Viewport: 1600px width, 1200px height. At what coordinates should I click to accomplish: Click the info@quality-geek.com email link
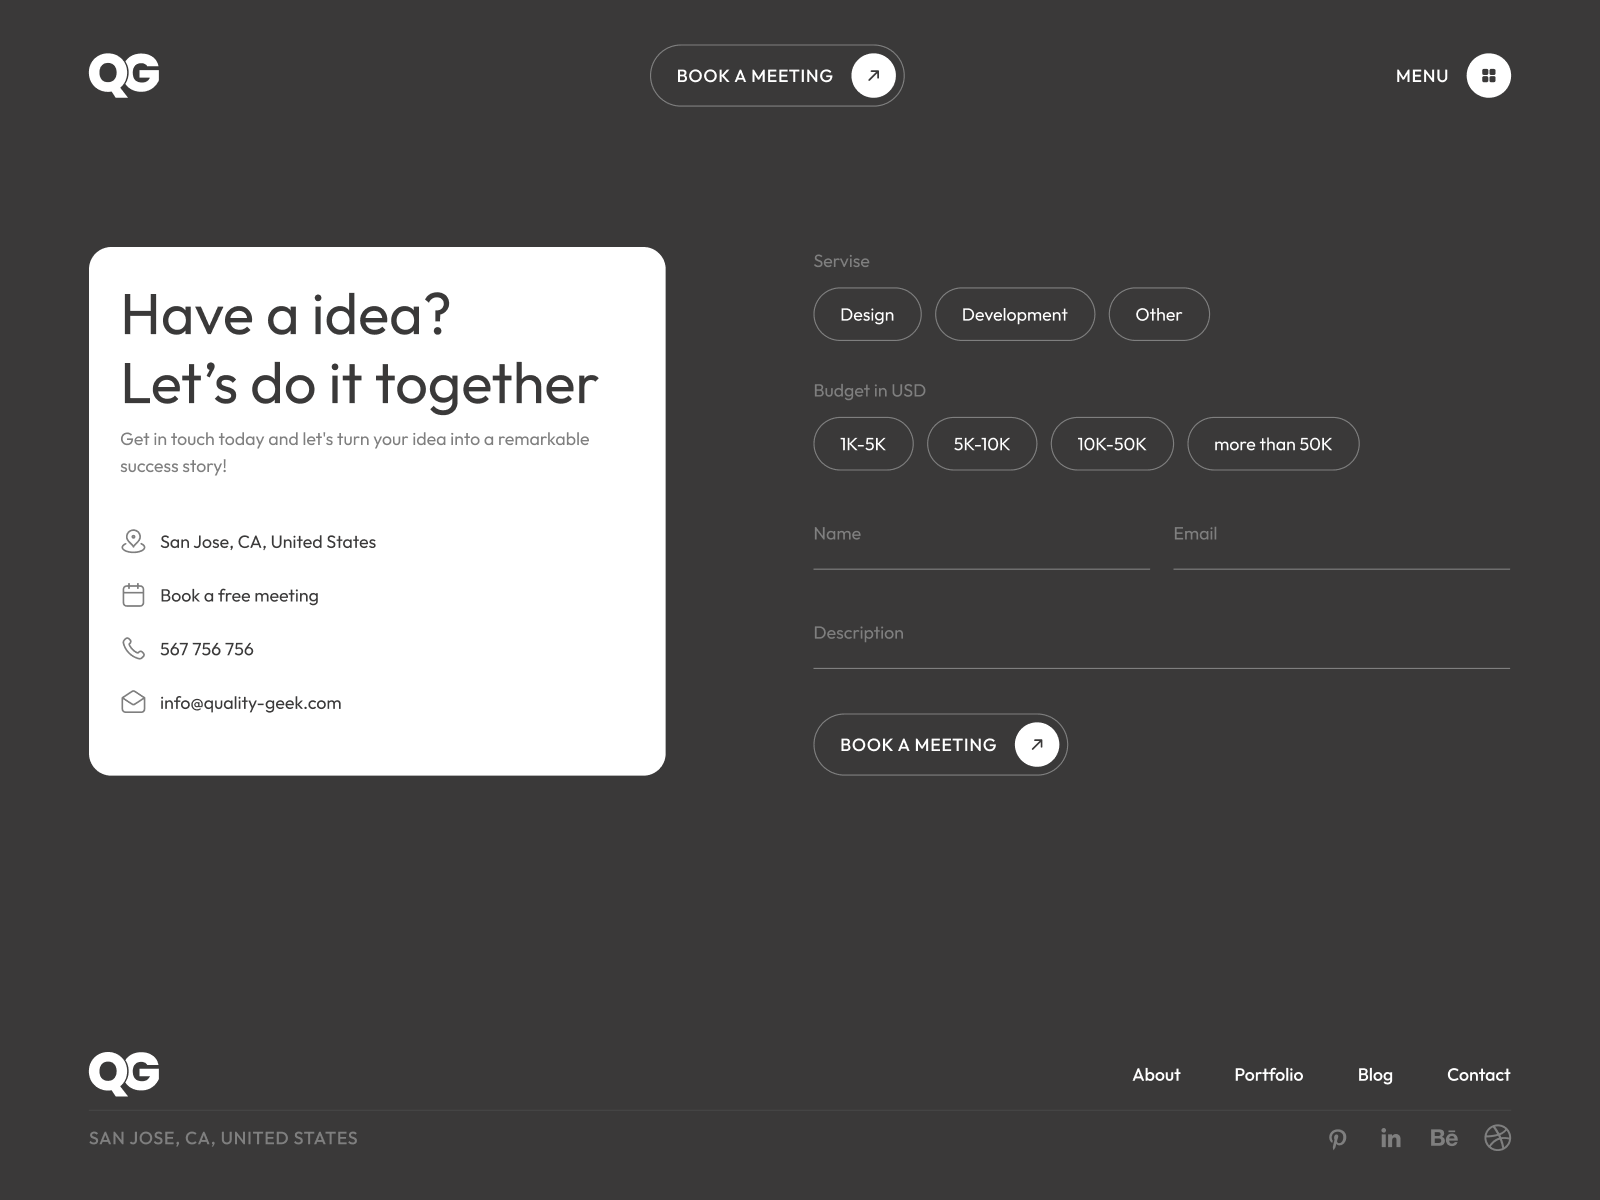pyautogui.click(x=251, y=703)
